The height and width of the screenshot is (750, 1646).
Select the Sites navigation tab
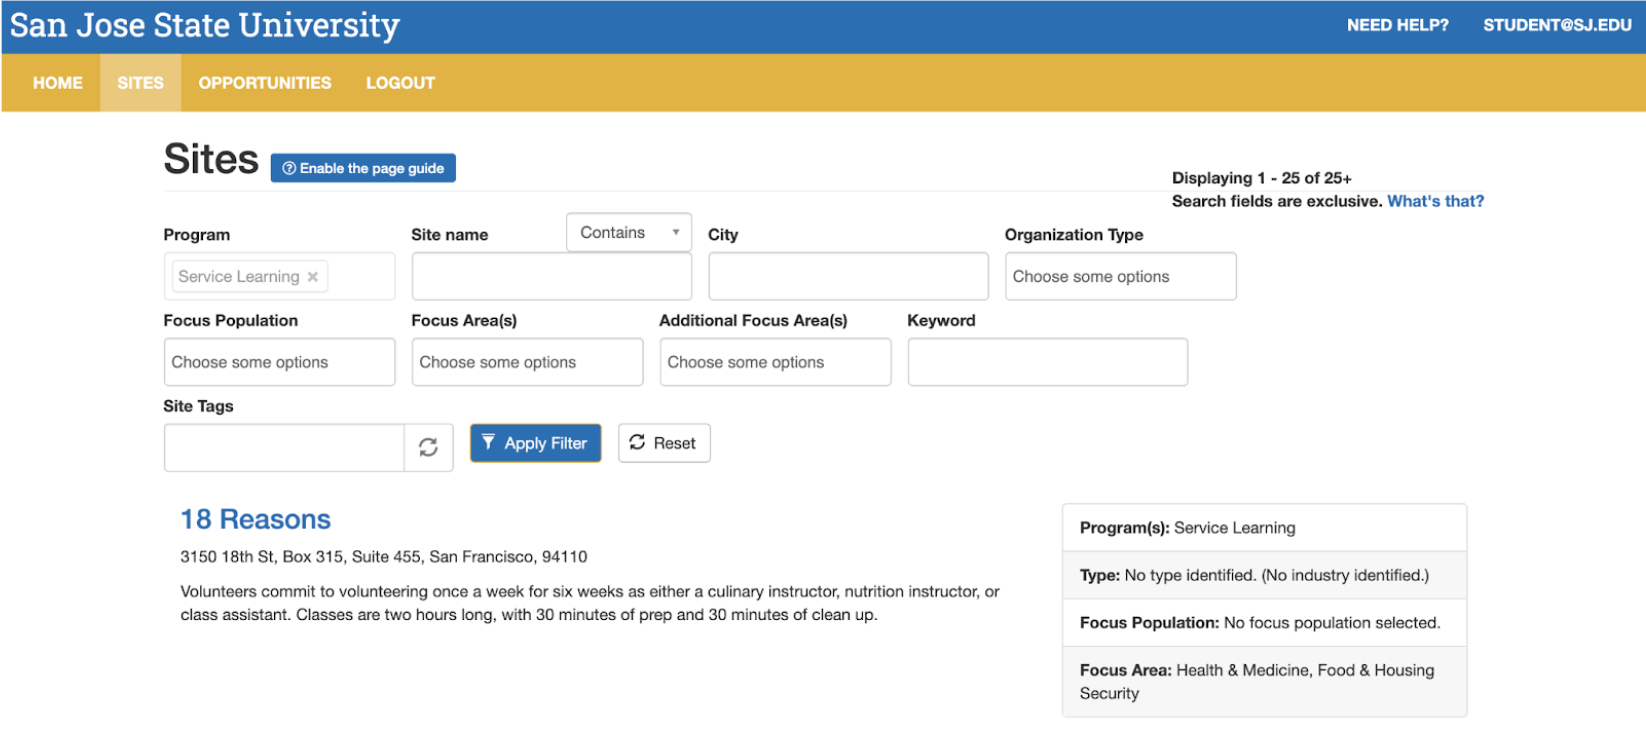(x=140, y=83)
